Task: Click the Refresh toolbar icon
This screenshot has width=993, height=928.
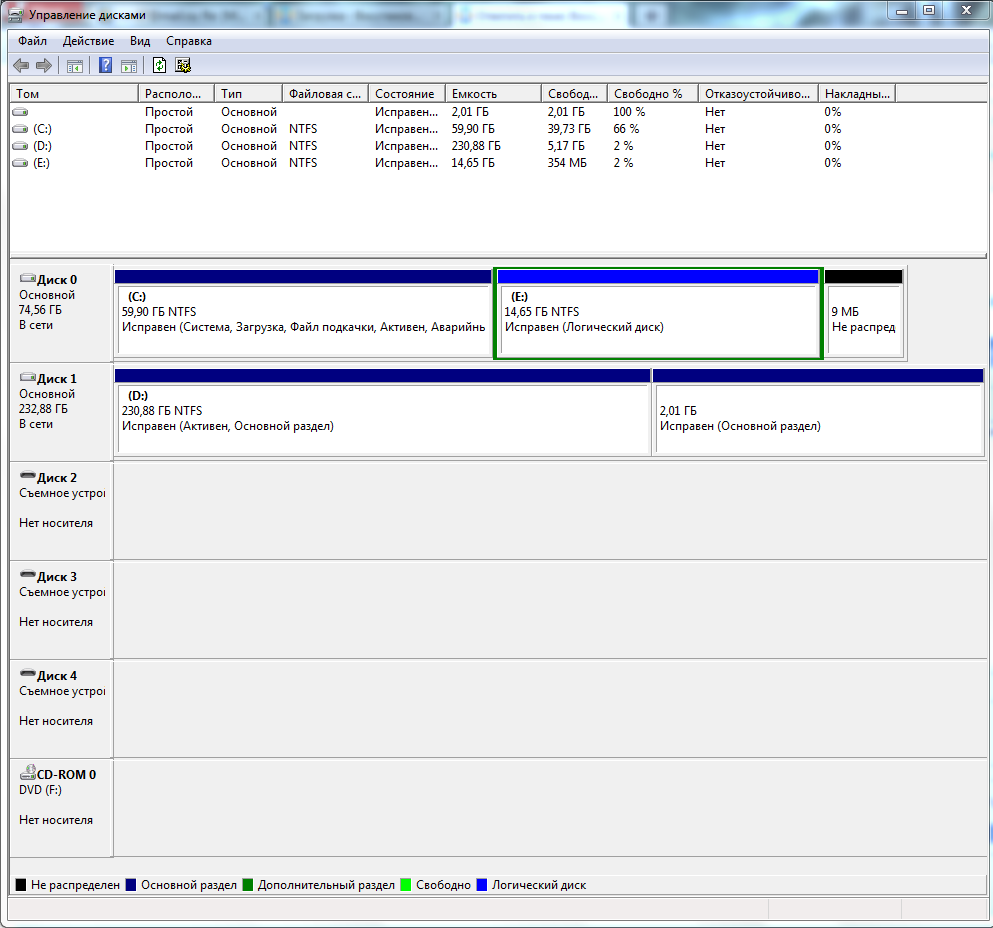Action: [160, 65]
